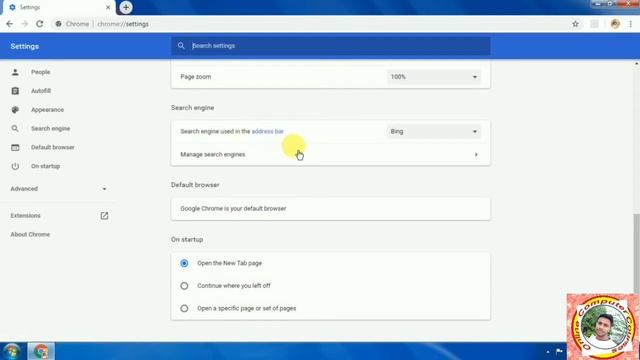Select Open a specific page or set of pages
Viewport: 640px width, 360px height.
[x=184, y=308]
